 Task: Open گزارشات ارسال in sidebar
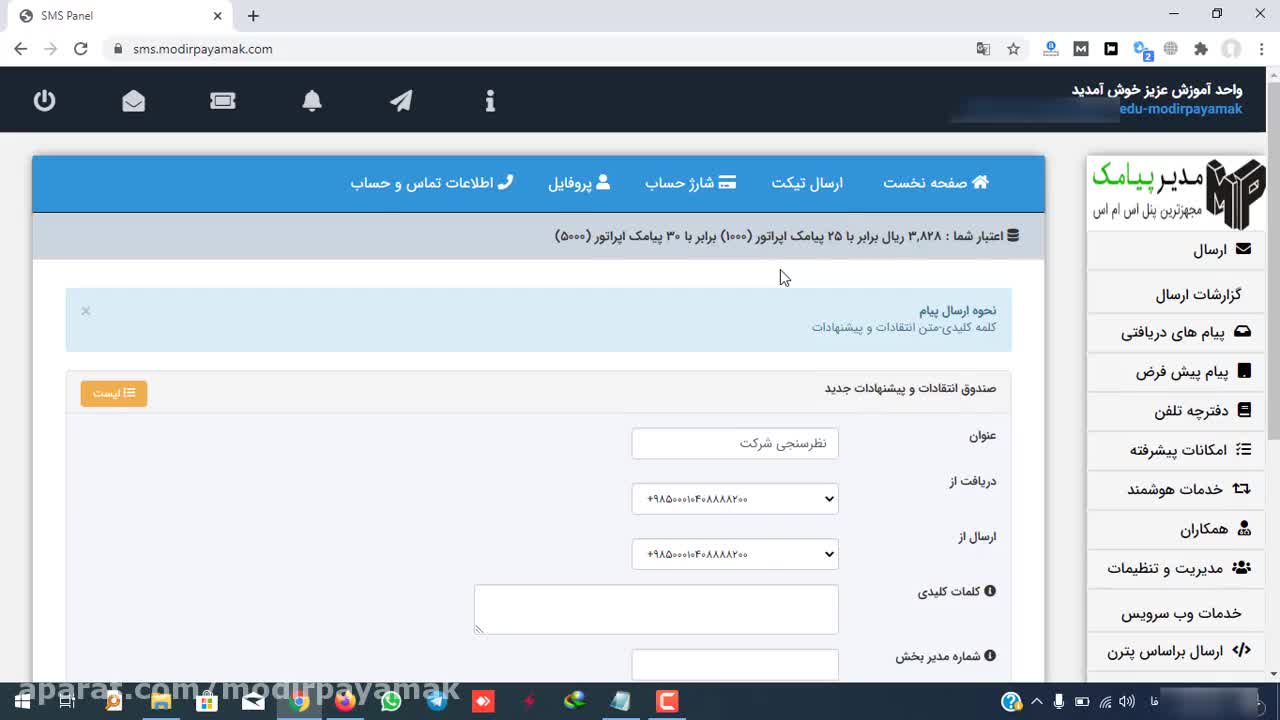pos(1197,294)
